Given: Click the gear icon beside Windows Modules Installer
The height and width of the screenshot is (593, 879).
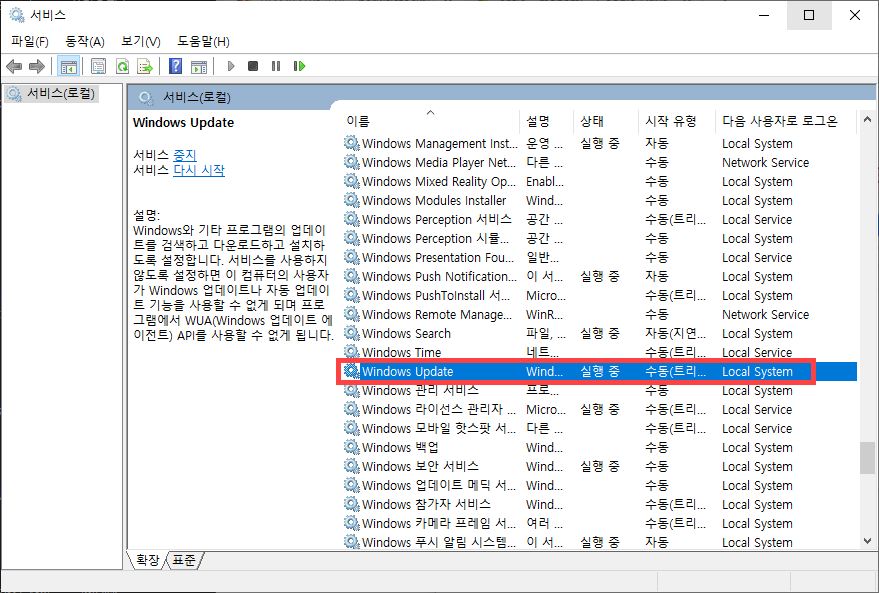Looking at the screenshot, I should tap(351, 200).
